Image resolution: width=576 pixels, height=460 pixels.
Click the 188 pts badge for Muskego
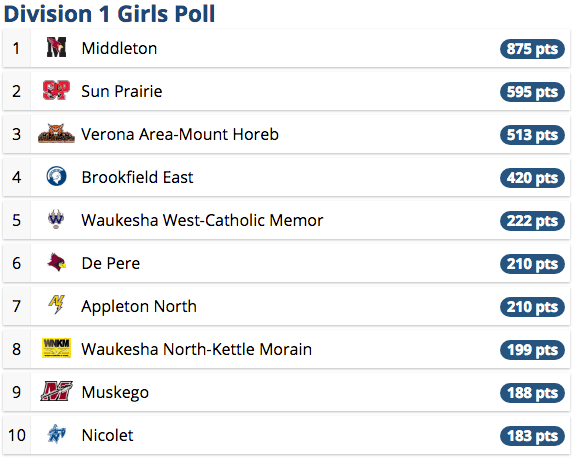(532, 393)
